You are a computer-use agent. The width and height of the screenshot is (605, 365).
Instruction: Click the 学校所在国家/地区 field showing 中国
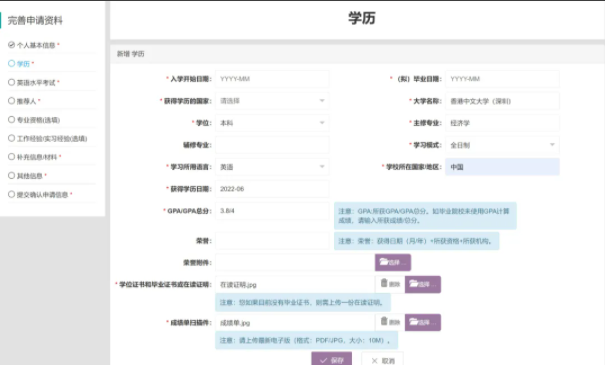click(x=502, y=167)
